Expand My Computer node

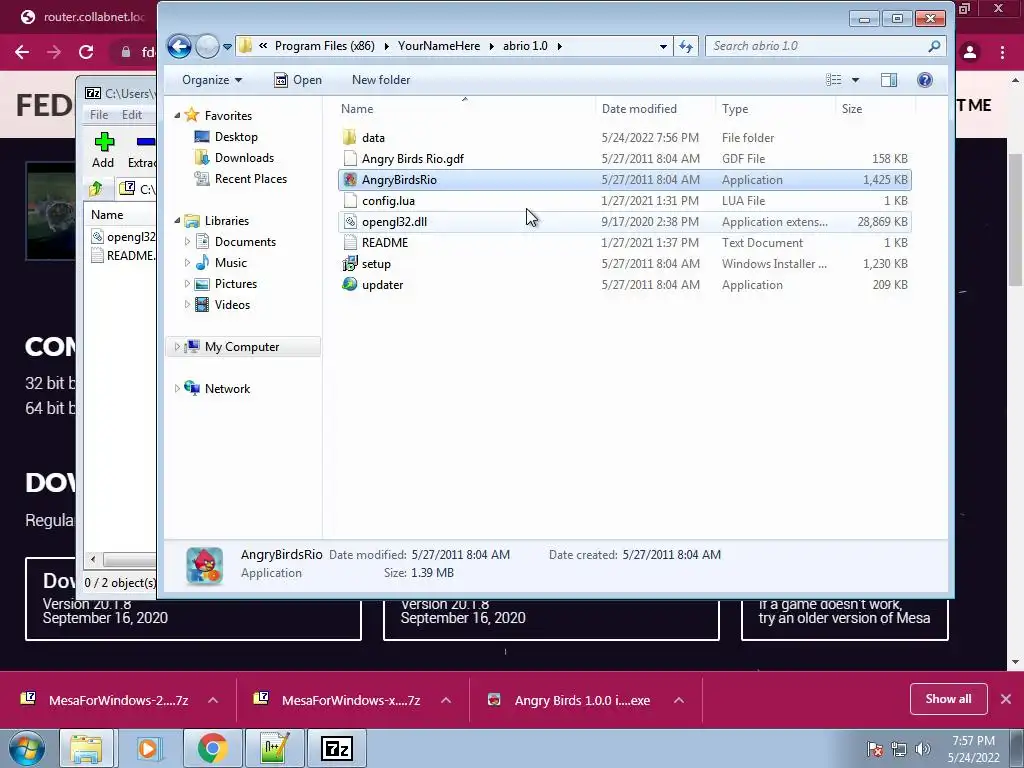click(177, 347)
